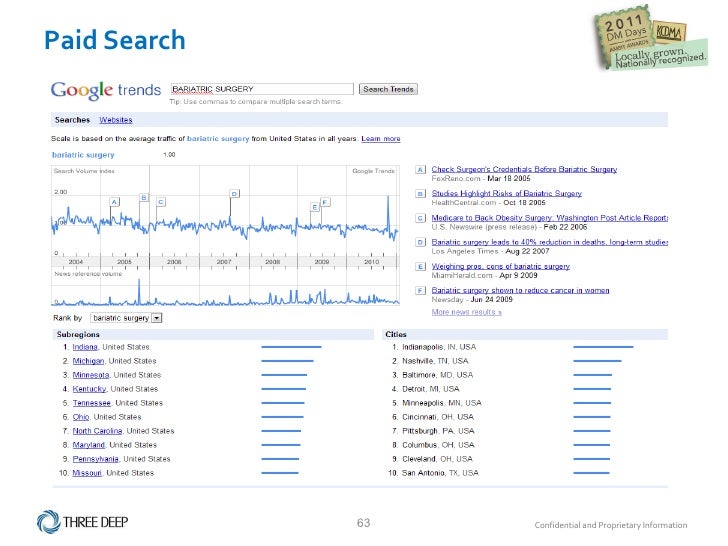Viewport: 728px width, 546px height.
Task: Click the C legend box beside news list
Action: 420,218
